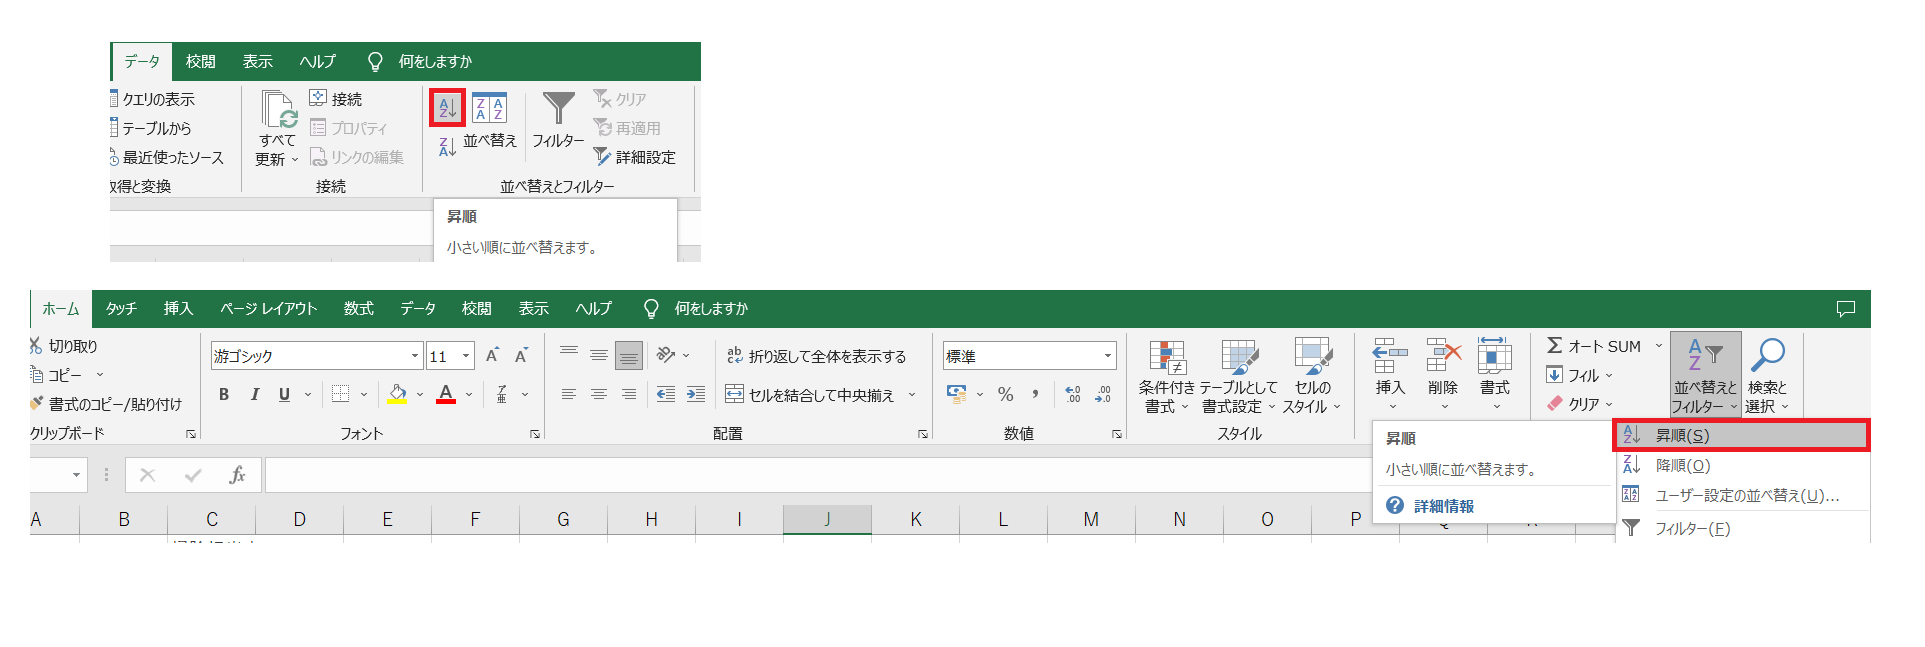Click the 接続 connections button

(x=336, y=99)
